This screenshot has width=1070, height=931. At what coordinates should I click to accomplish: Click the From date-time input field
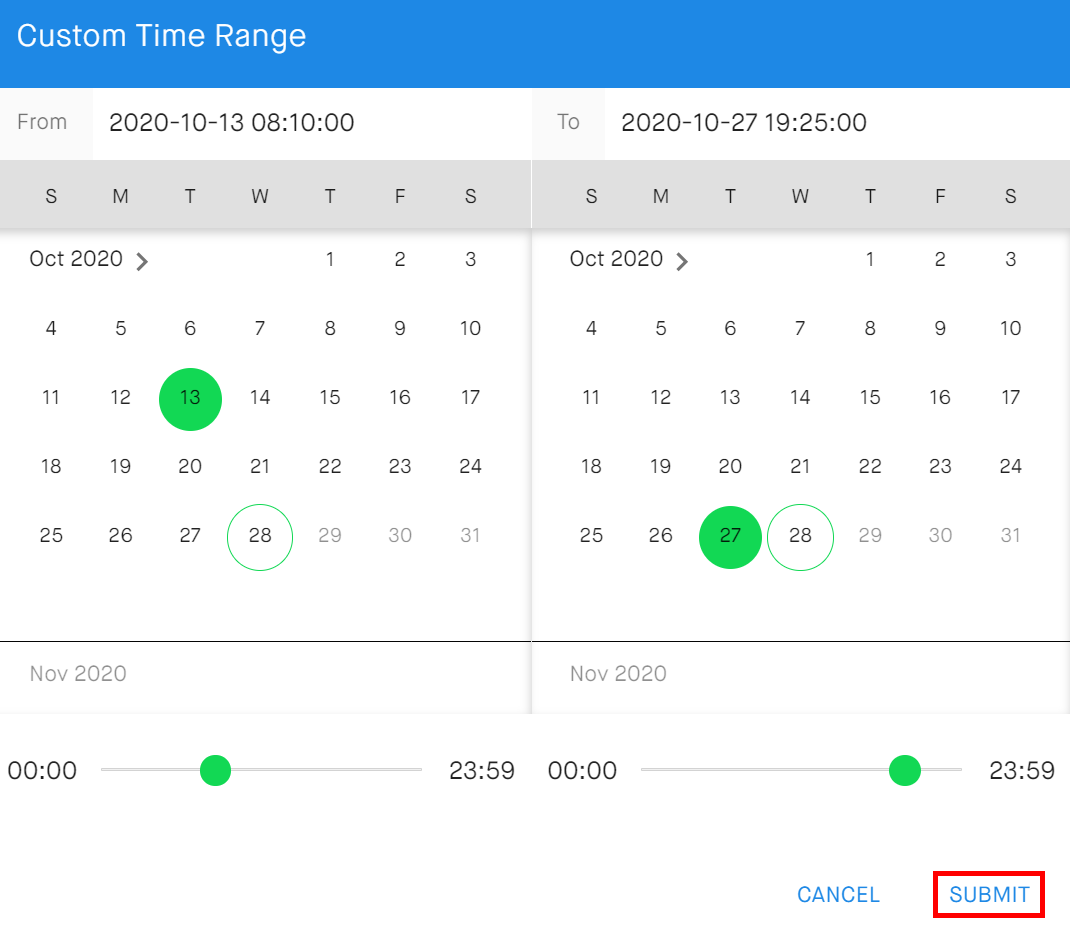[x=311, y=123]
